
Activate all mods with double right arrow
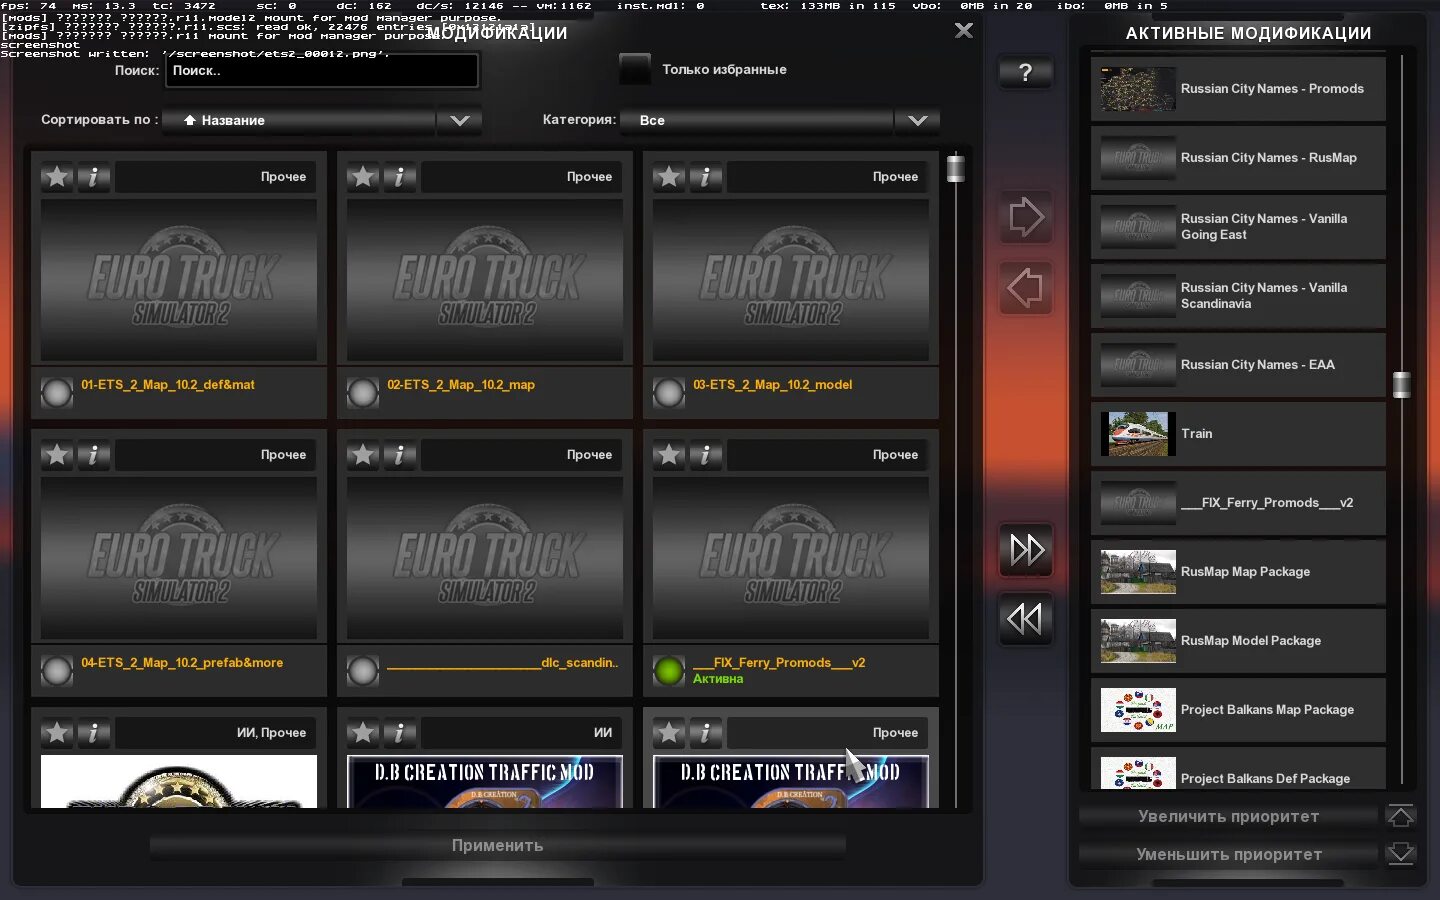click(x=1025, y=549)
